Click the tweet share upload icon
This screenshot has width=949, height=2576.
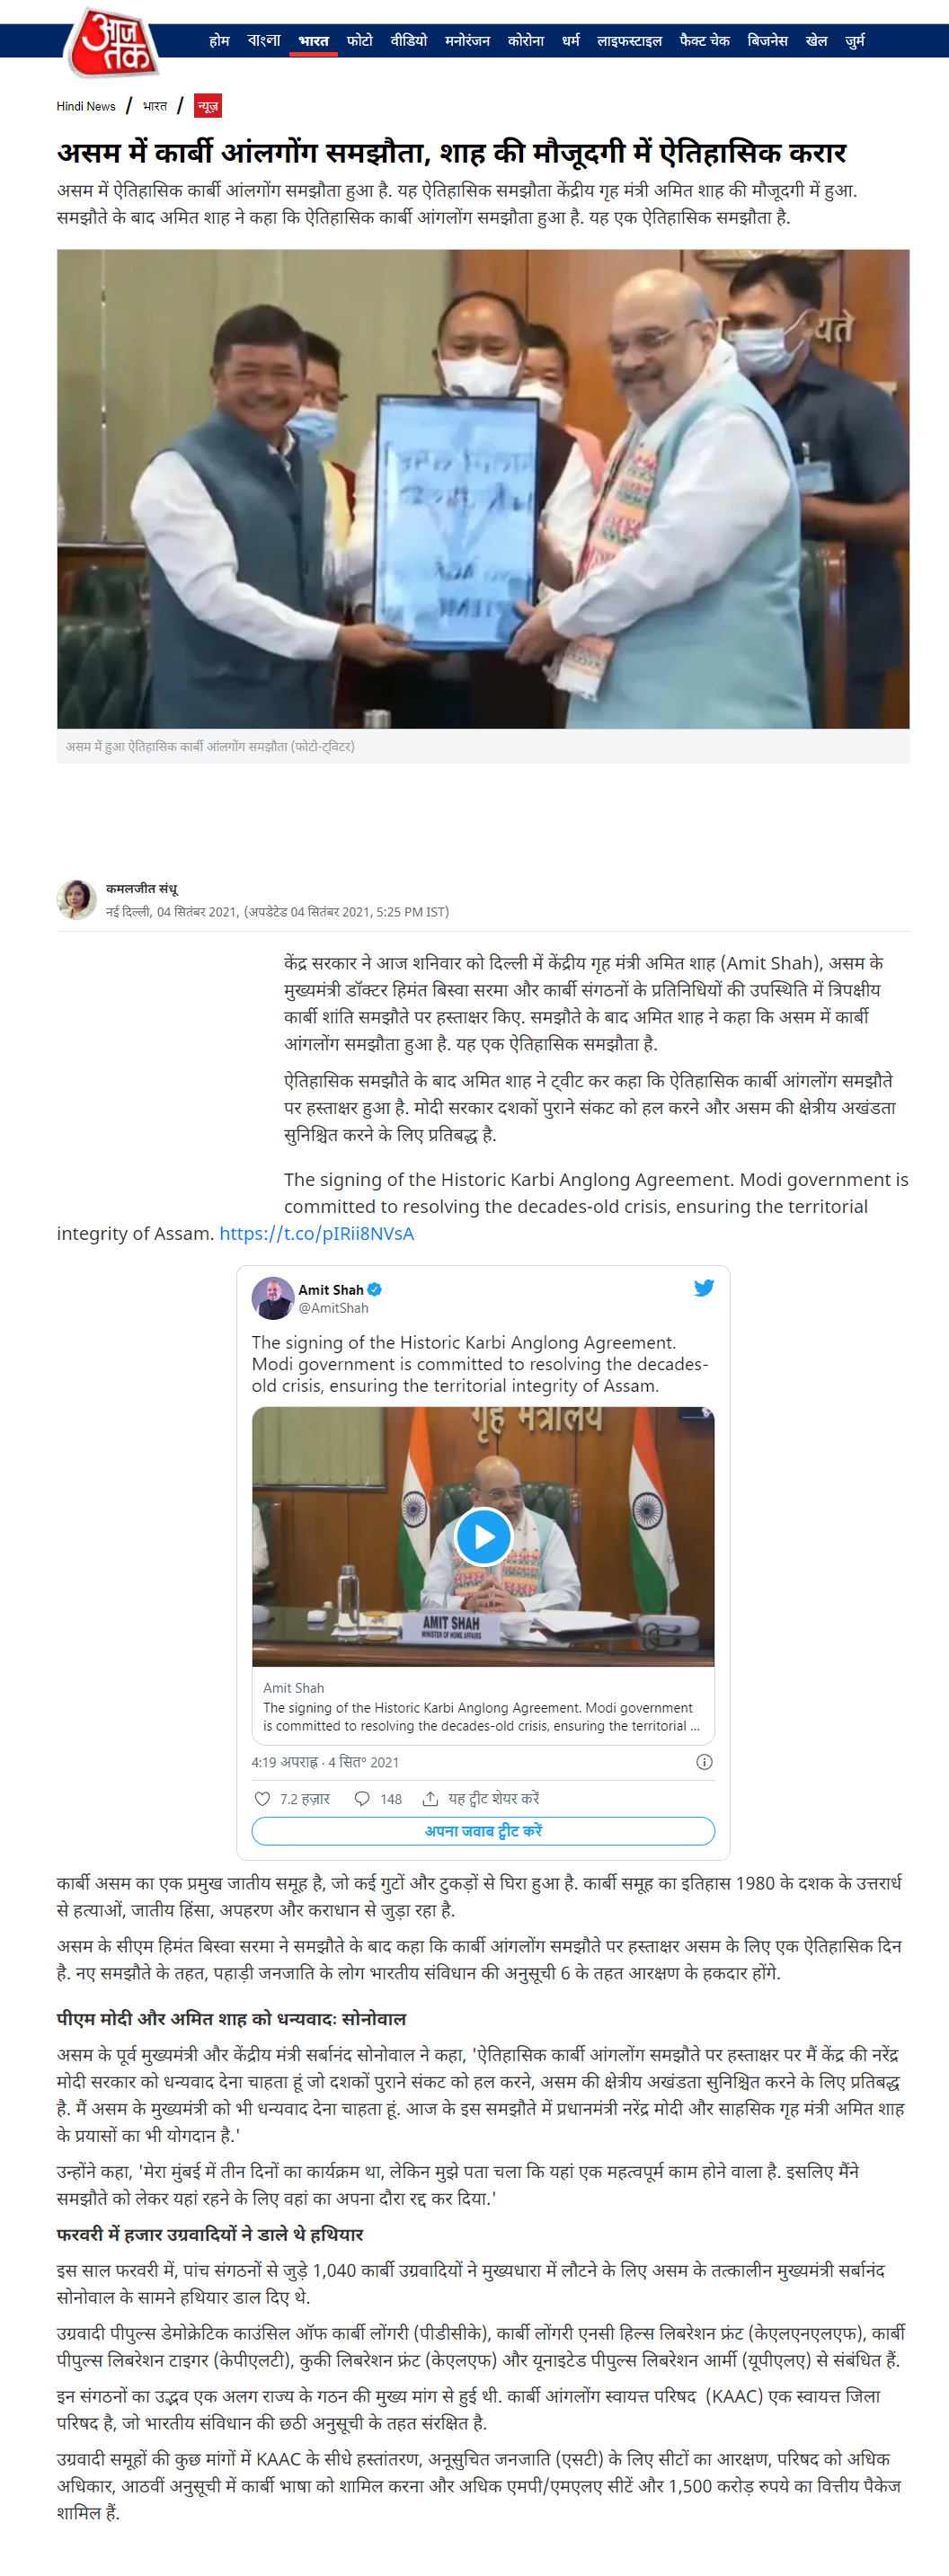click(430, 1798)
